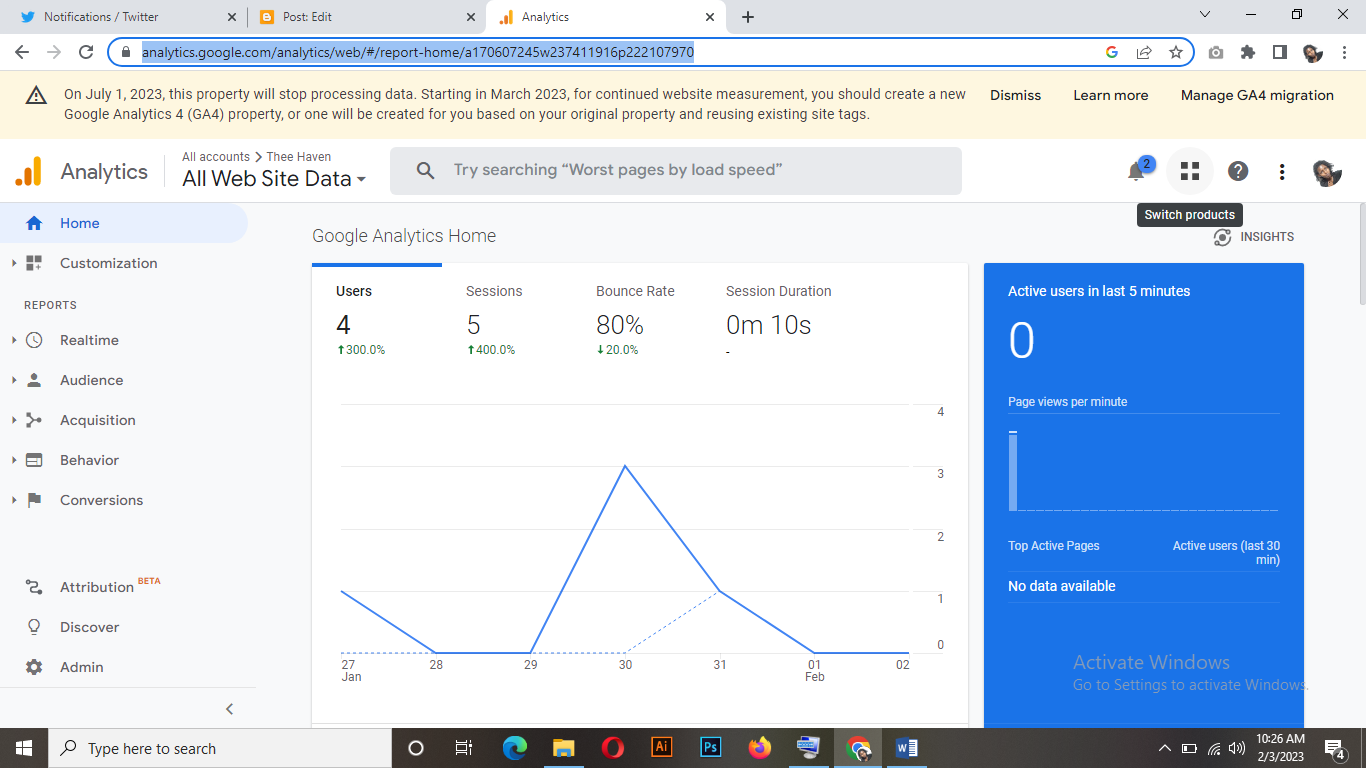Screen dimensions: 1366x768
Task: Open Microsoft Edge from taskbar
Action: (x=515, y=748)
